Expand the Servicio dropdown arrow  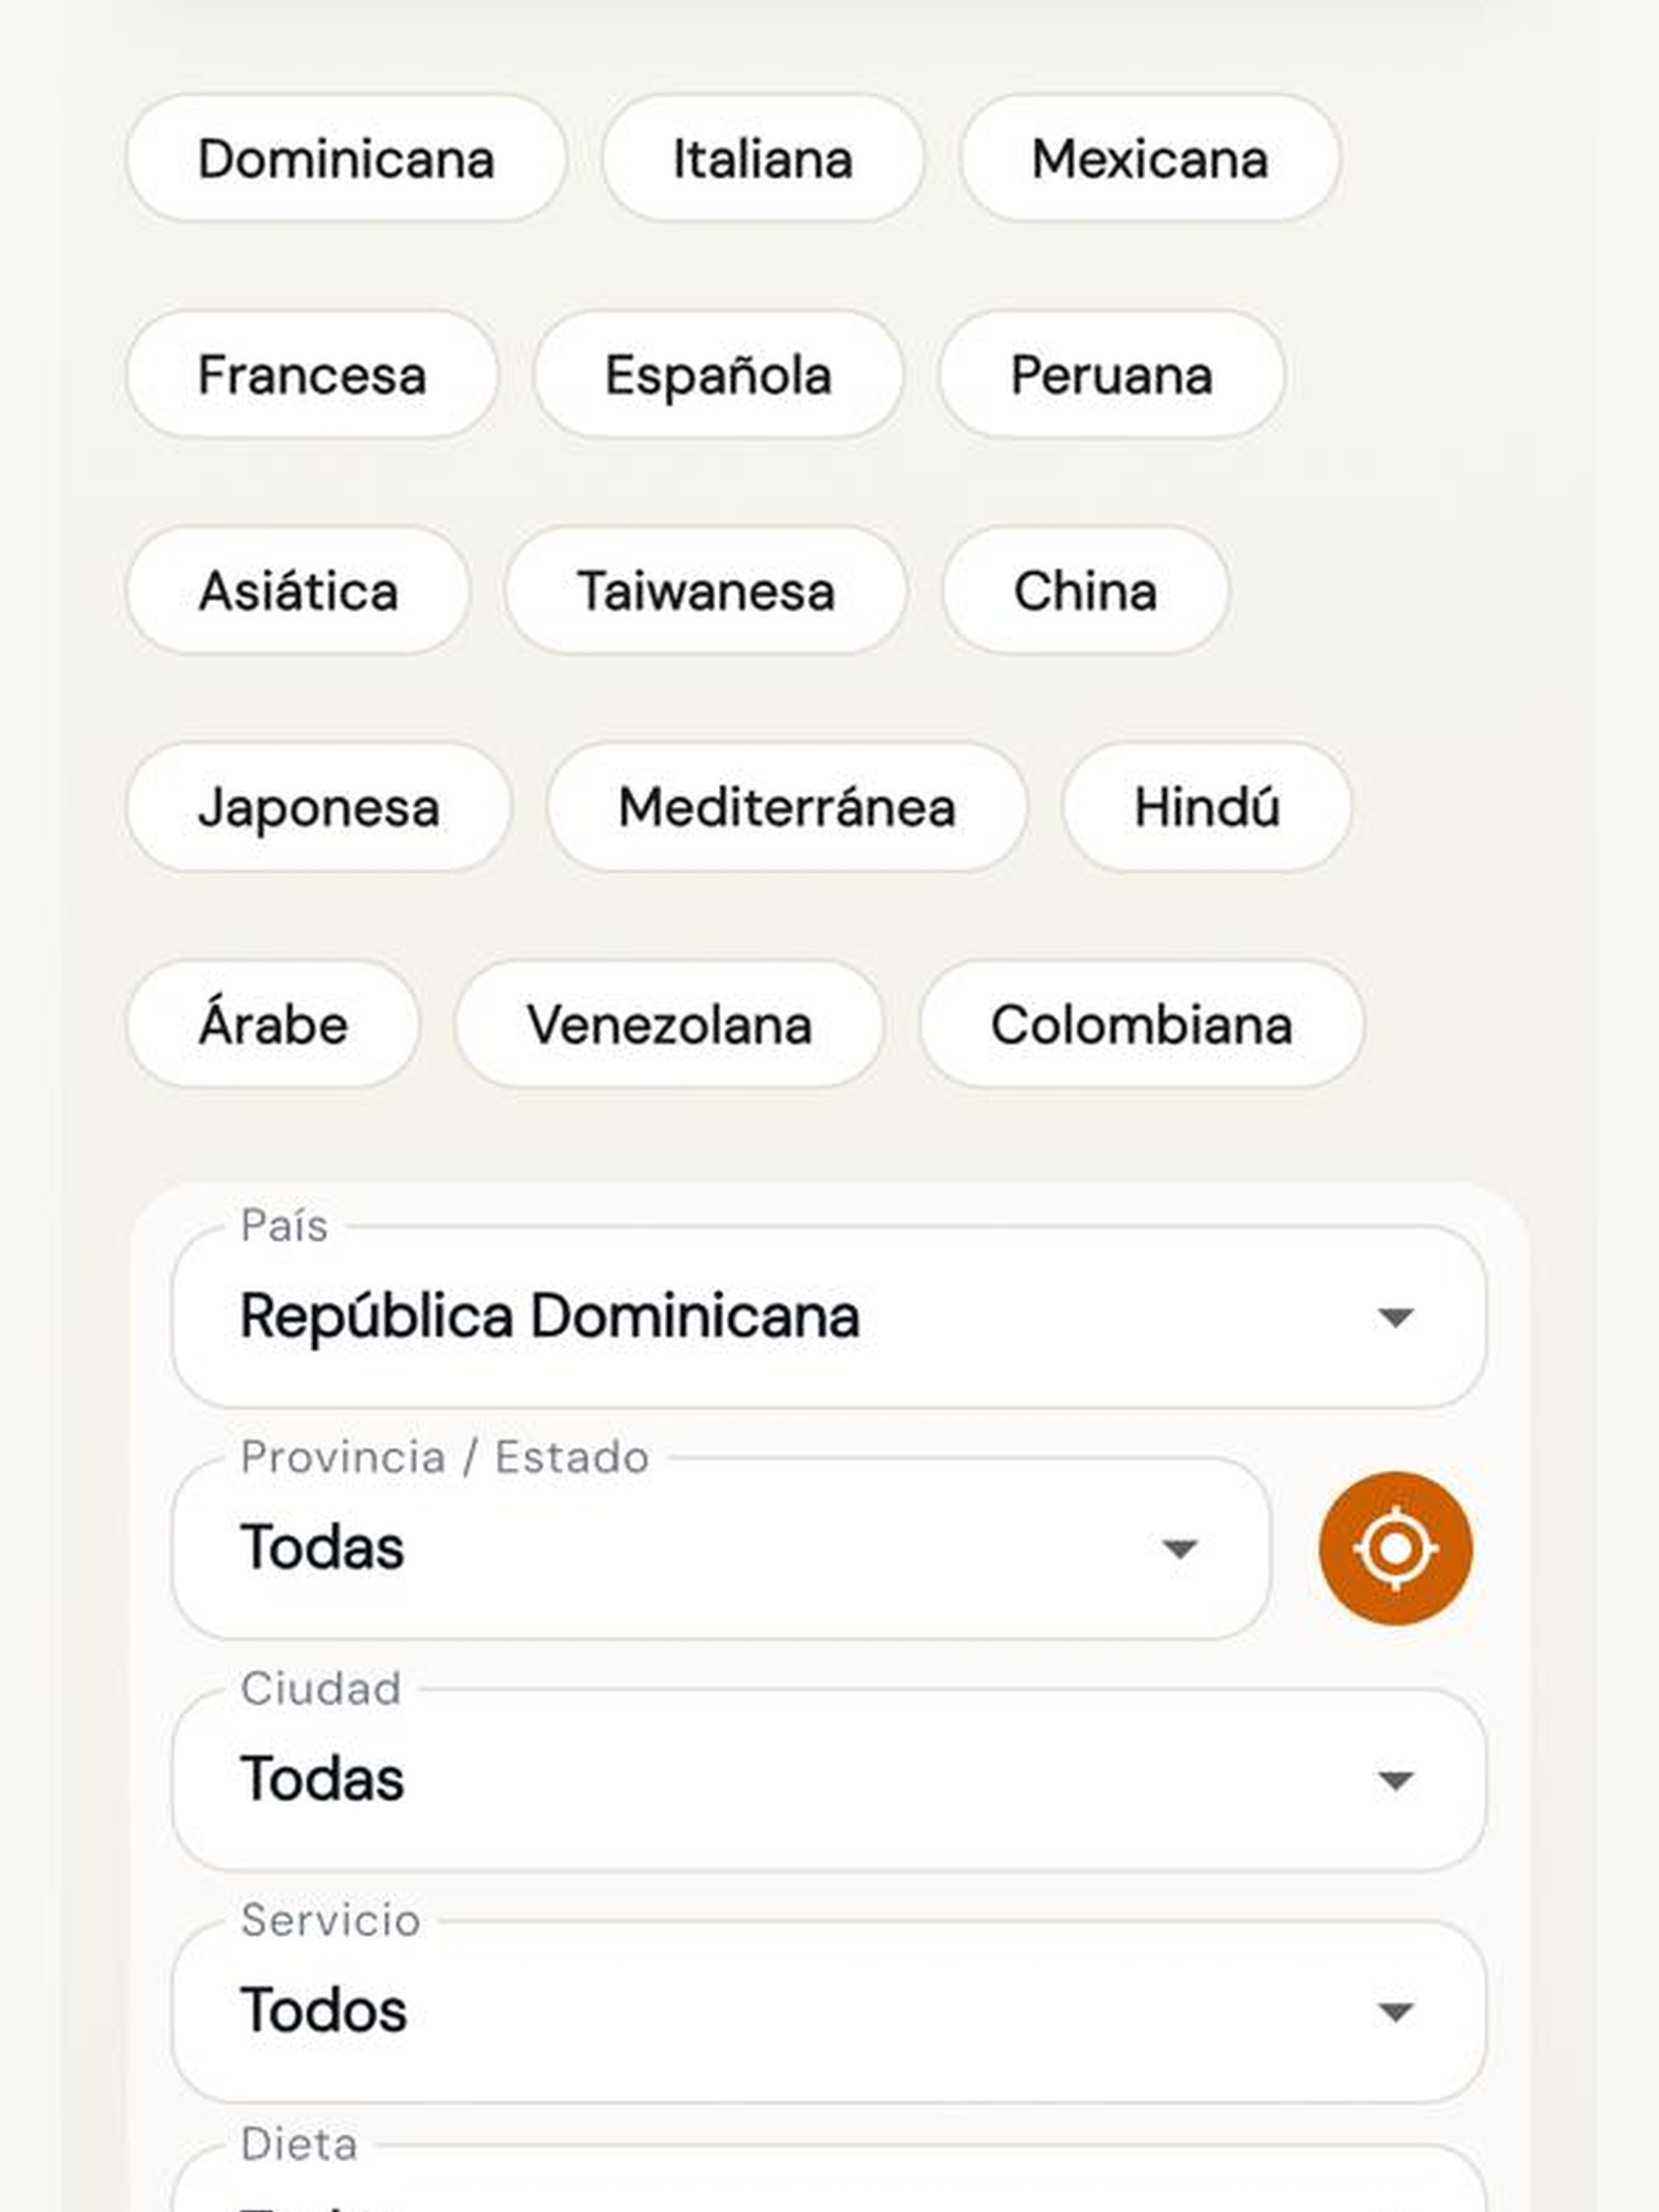1395,2011
